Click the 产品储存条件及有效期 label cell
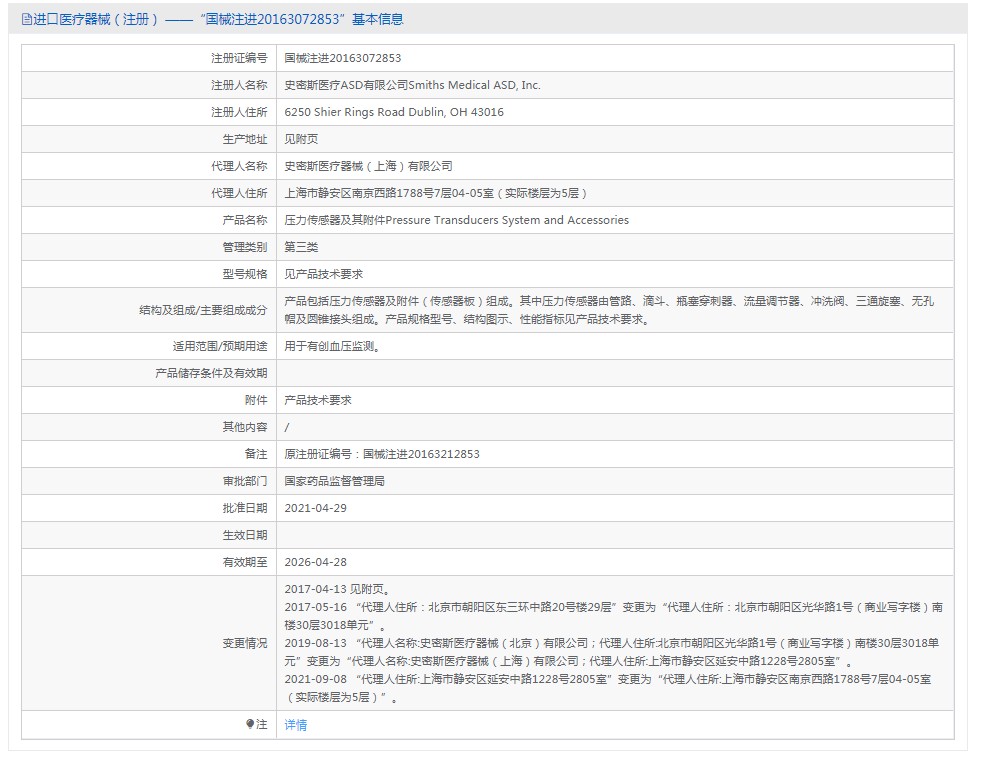Viewport: 995px width, 766px height. [x=149, y=373]
